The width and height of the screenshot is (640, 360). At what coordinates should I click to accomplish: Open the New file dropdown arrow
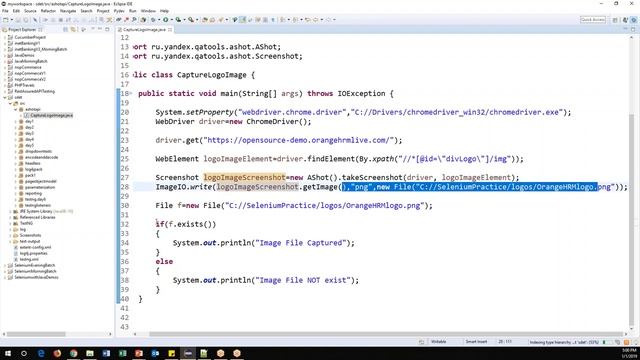12,20
